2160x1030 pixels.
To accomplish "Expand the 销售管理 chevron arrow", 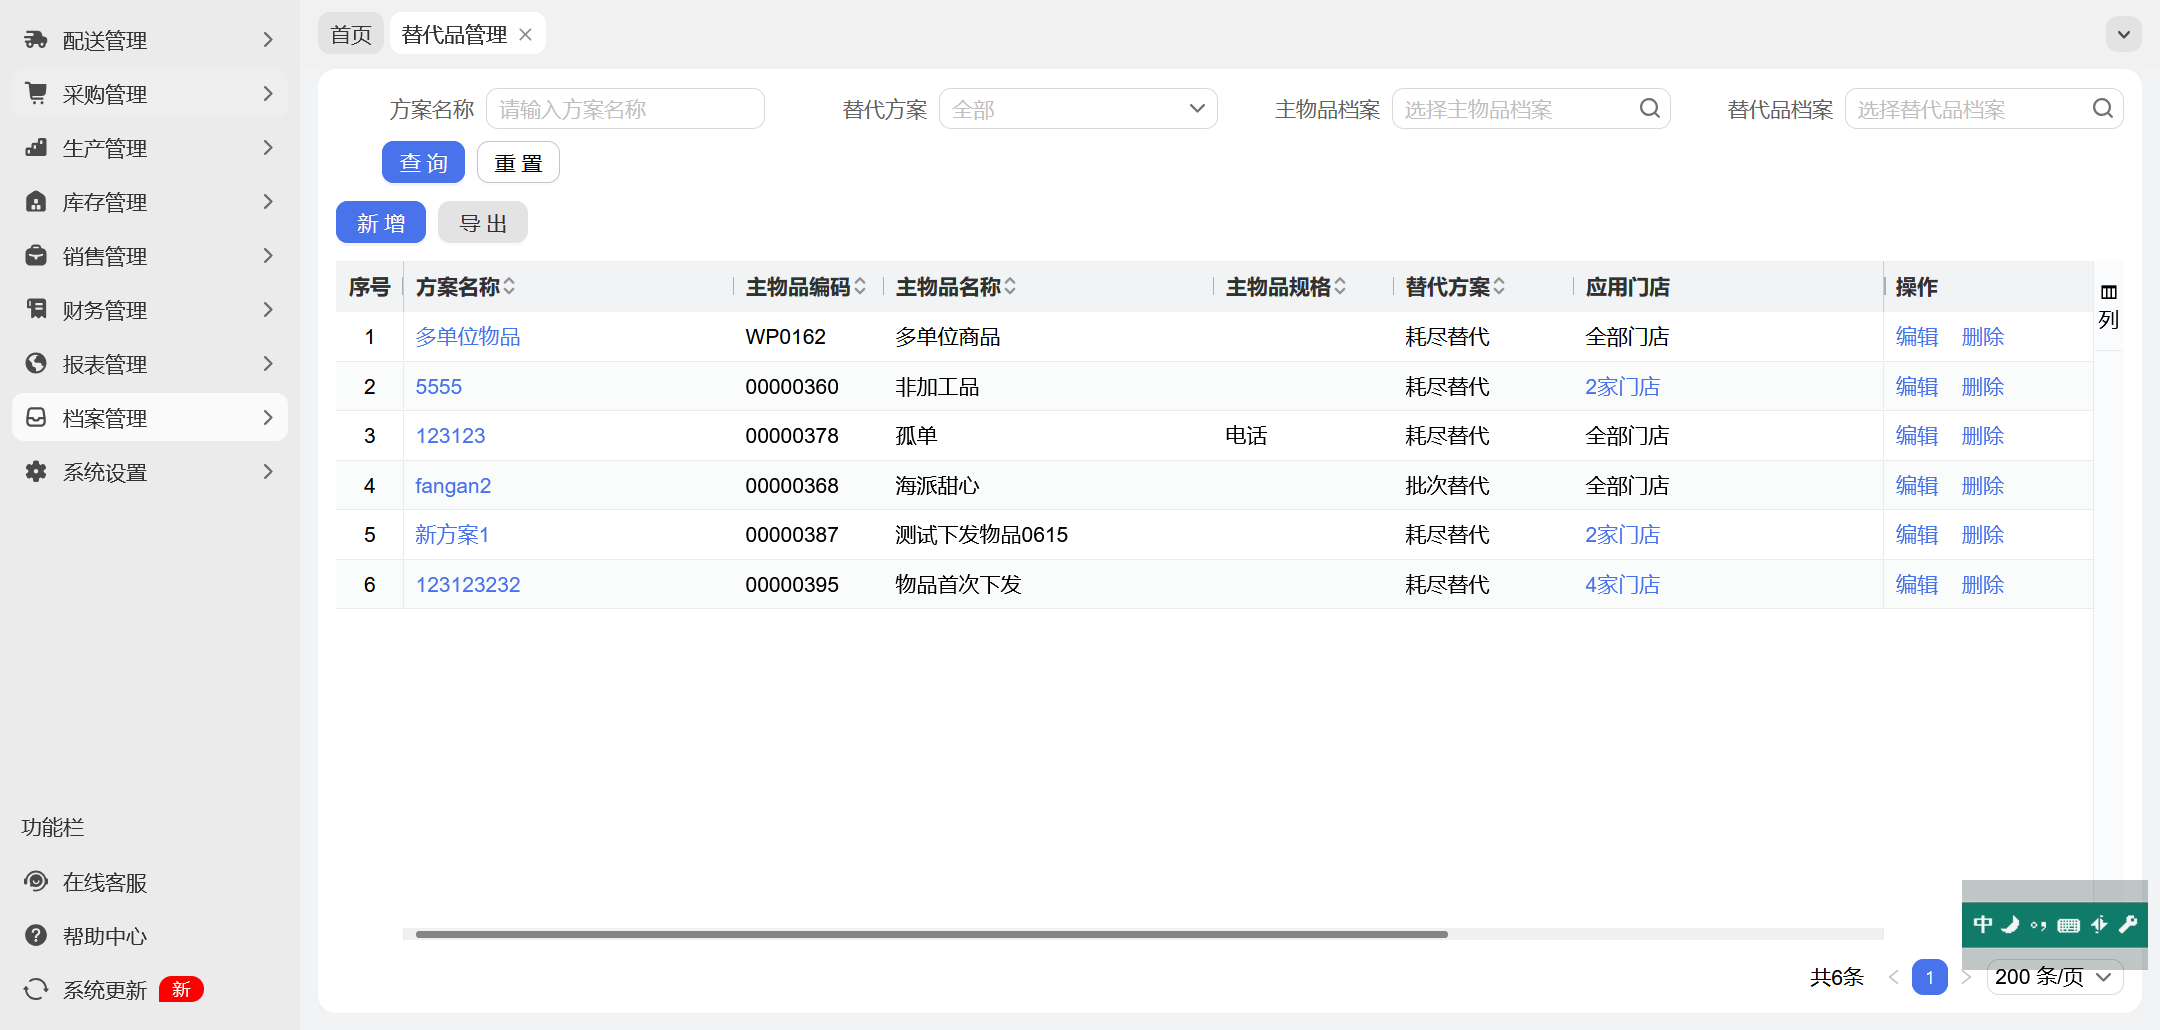I will [x=268, y=256].
